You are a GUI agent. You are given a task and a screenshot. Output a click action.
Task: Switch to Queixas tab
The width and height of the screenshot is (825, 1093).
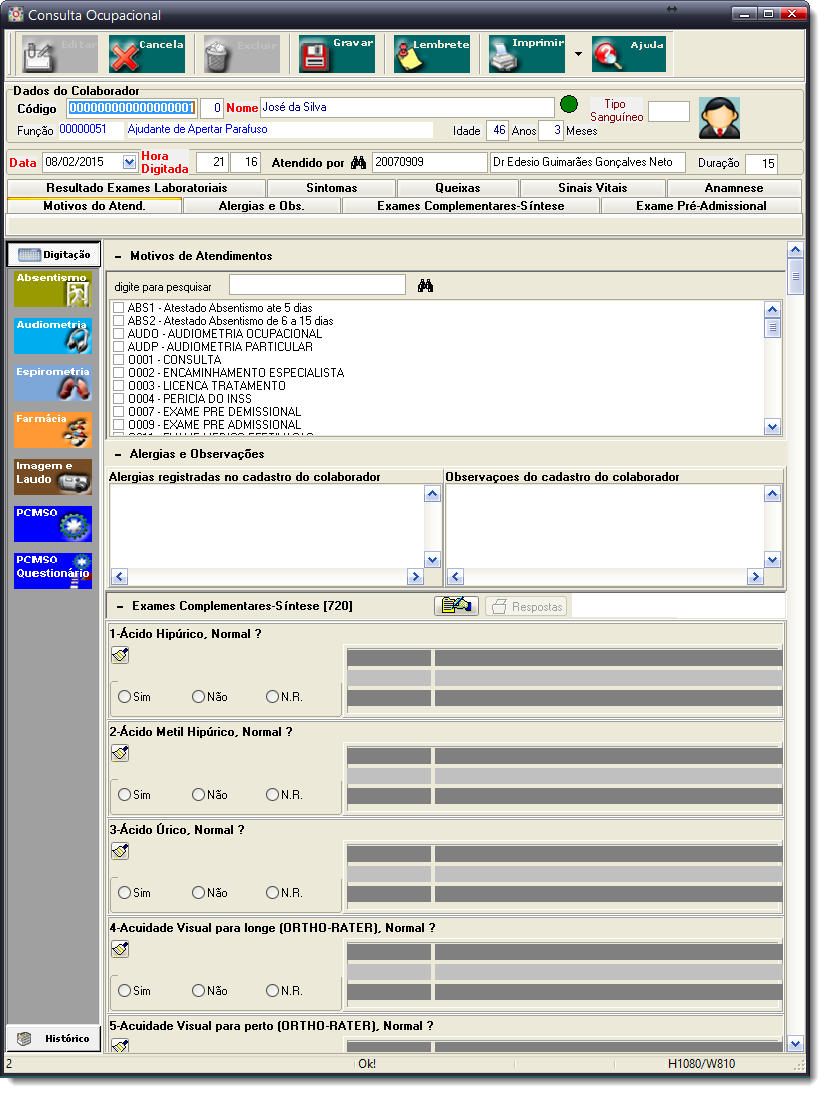click(x=458, y=188)
